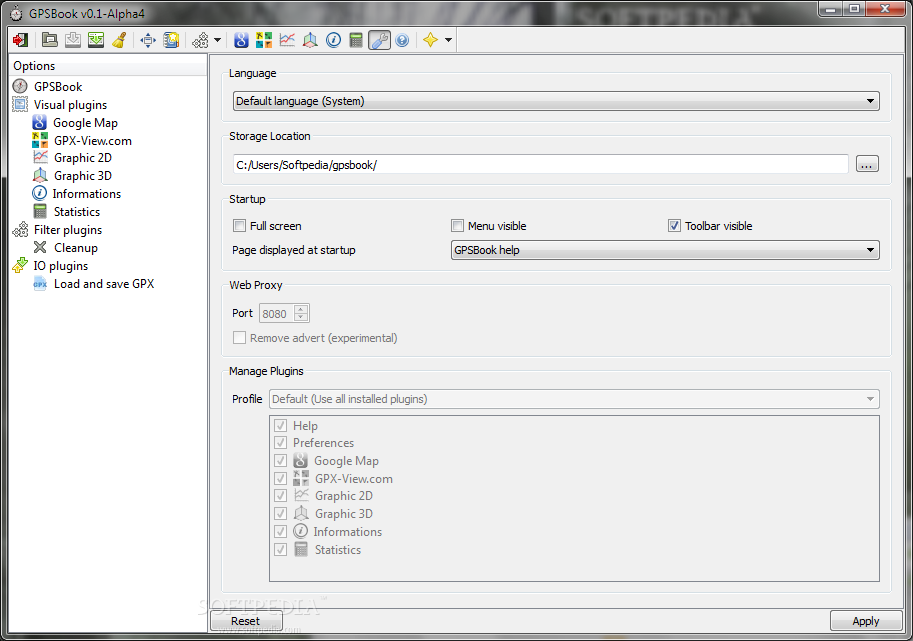Click the green save-as tray toolbar icon

pyautogui.click(x=96, y=40)
